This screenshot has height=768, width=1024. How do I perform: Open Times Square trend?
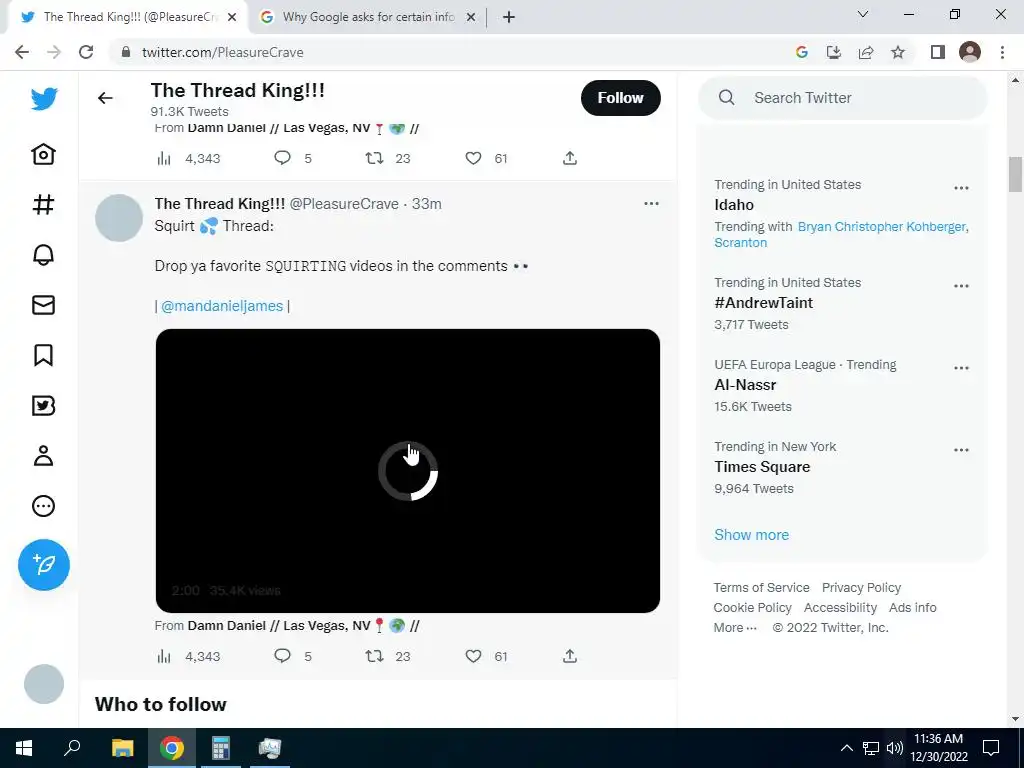click(762, 467)
